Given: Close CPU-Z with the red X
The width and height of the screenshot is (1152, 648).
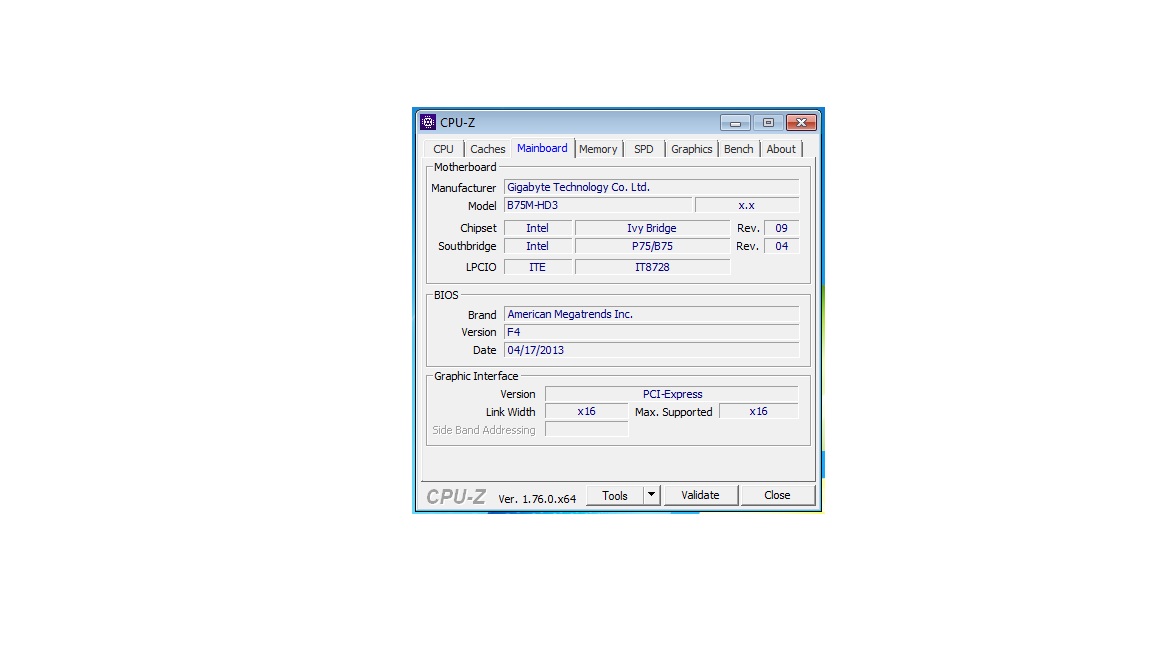Looking at the screenshot, I should (802, 123).
